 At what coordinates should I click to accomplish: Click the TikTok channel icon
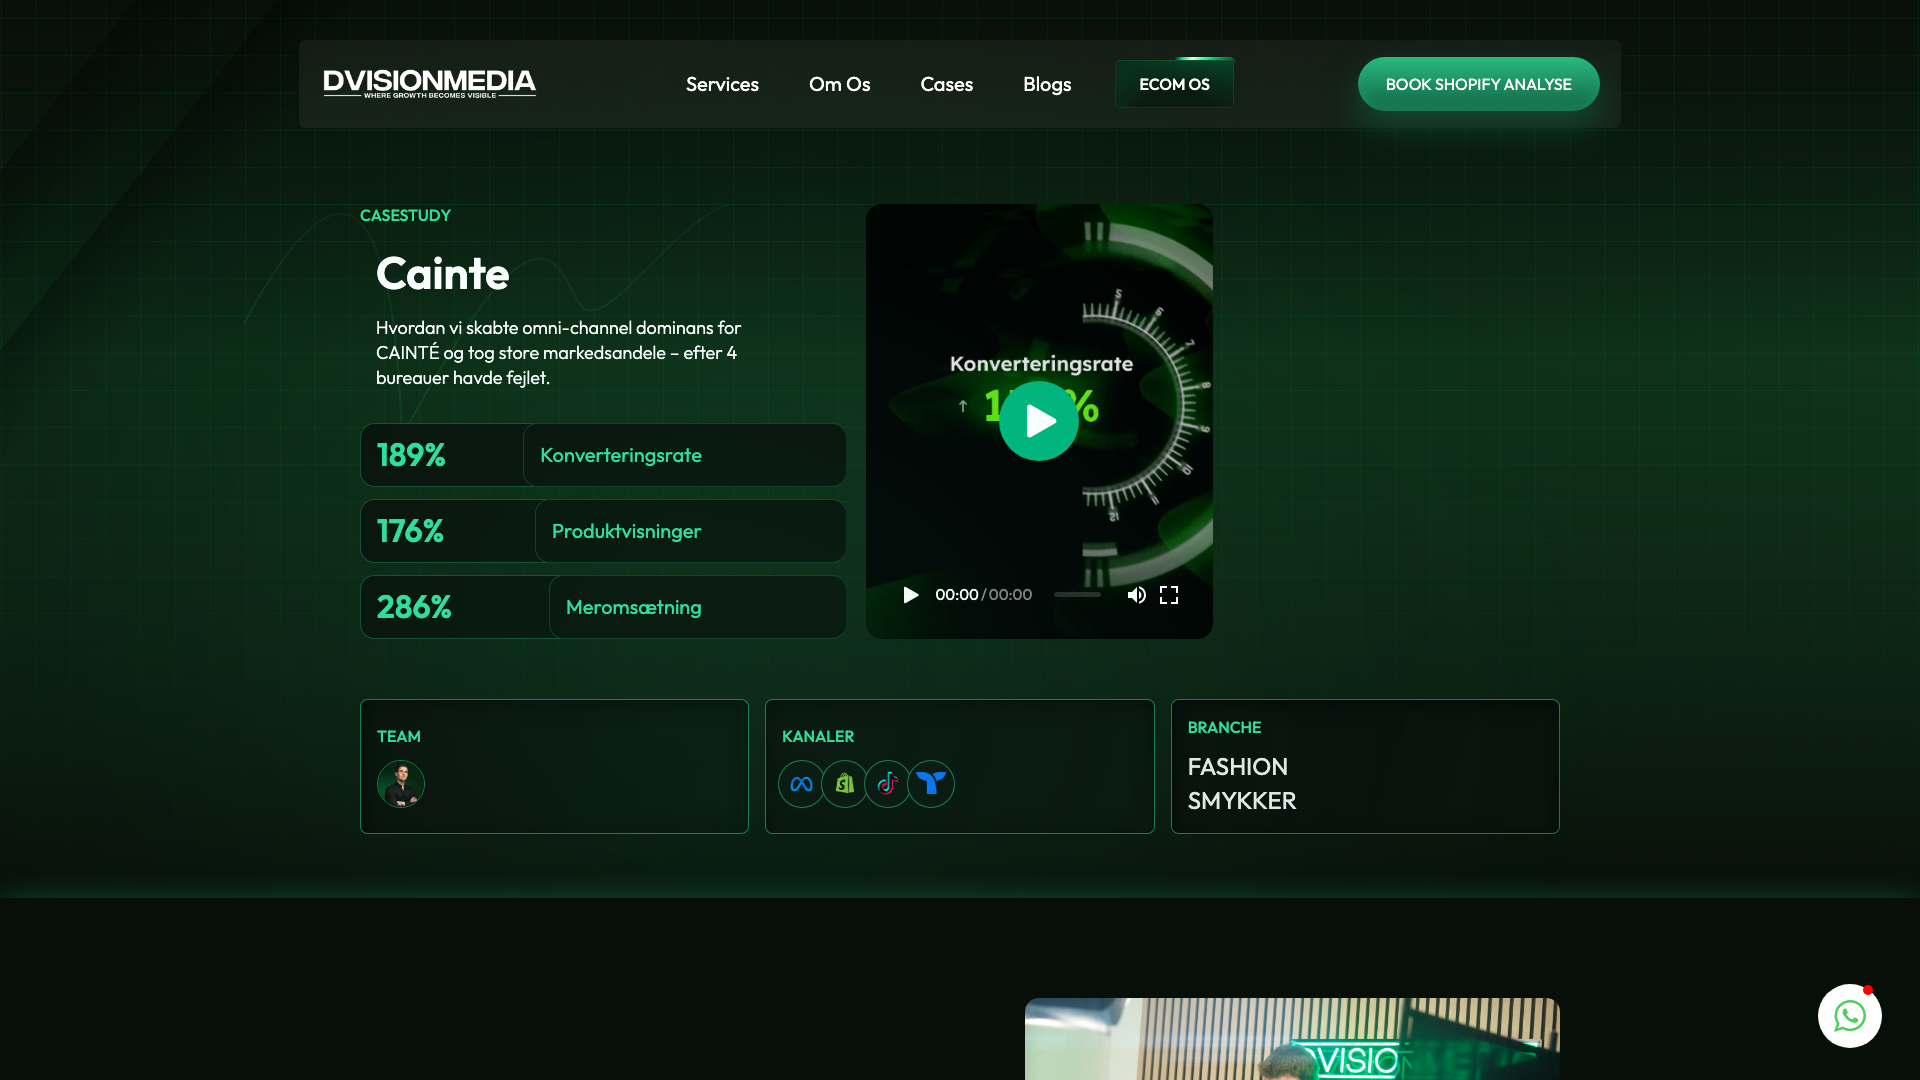point(888,784)
